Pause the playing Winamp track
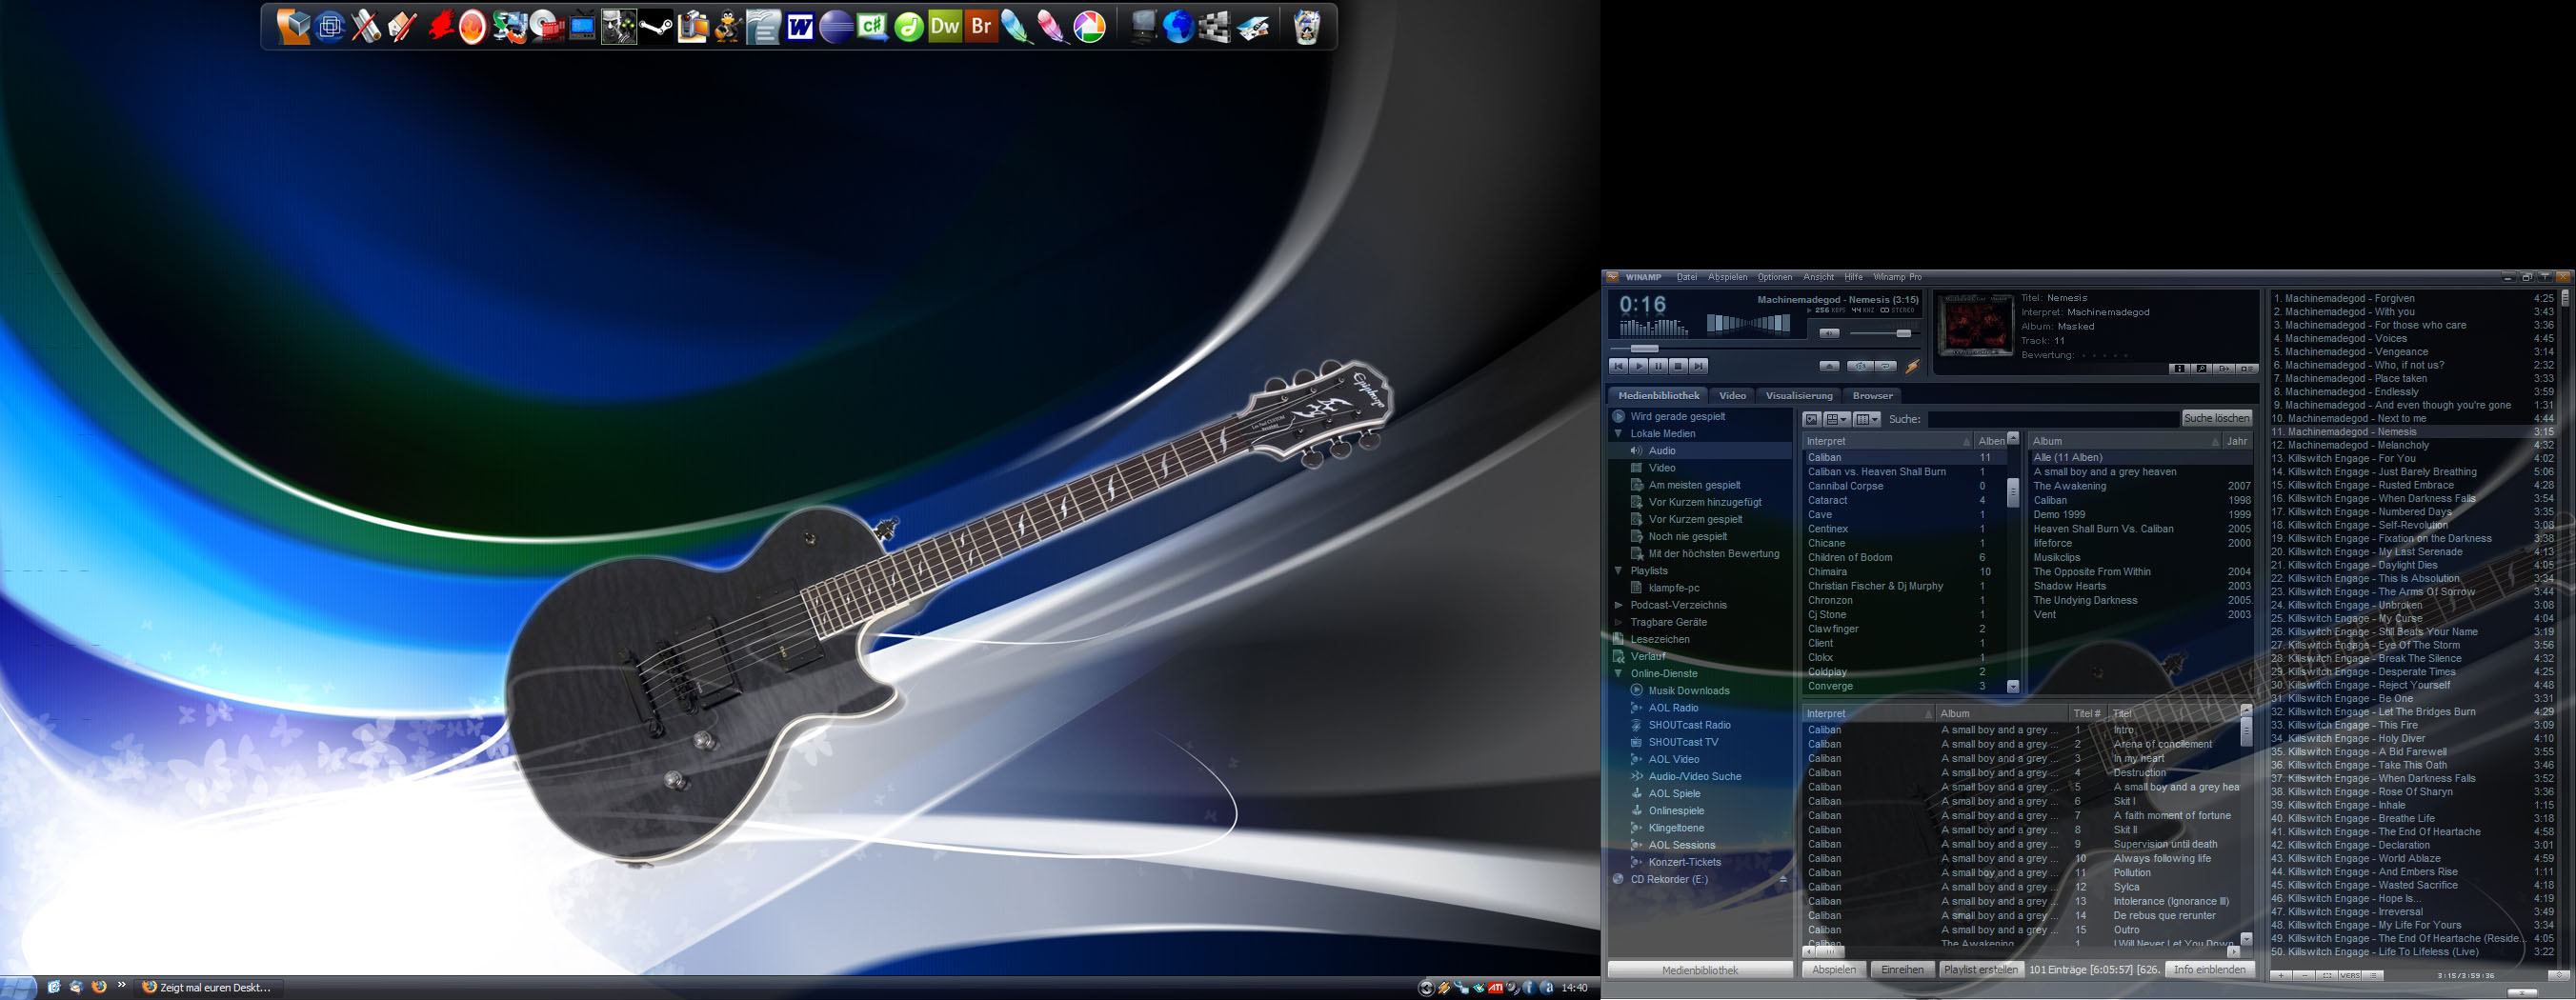 (1659, 367)
